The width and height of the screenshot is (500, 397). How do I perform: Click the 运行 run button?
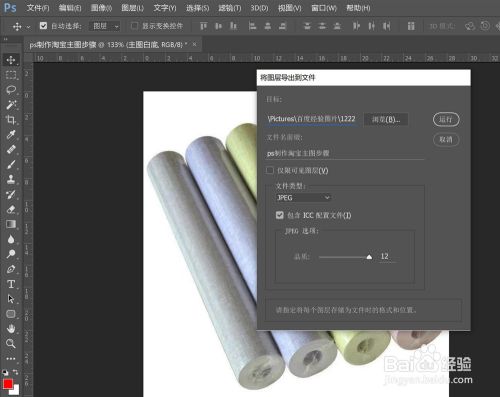(446, 119)
